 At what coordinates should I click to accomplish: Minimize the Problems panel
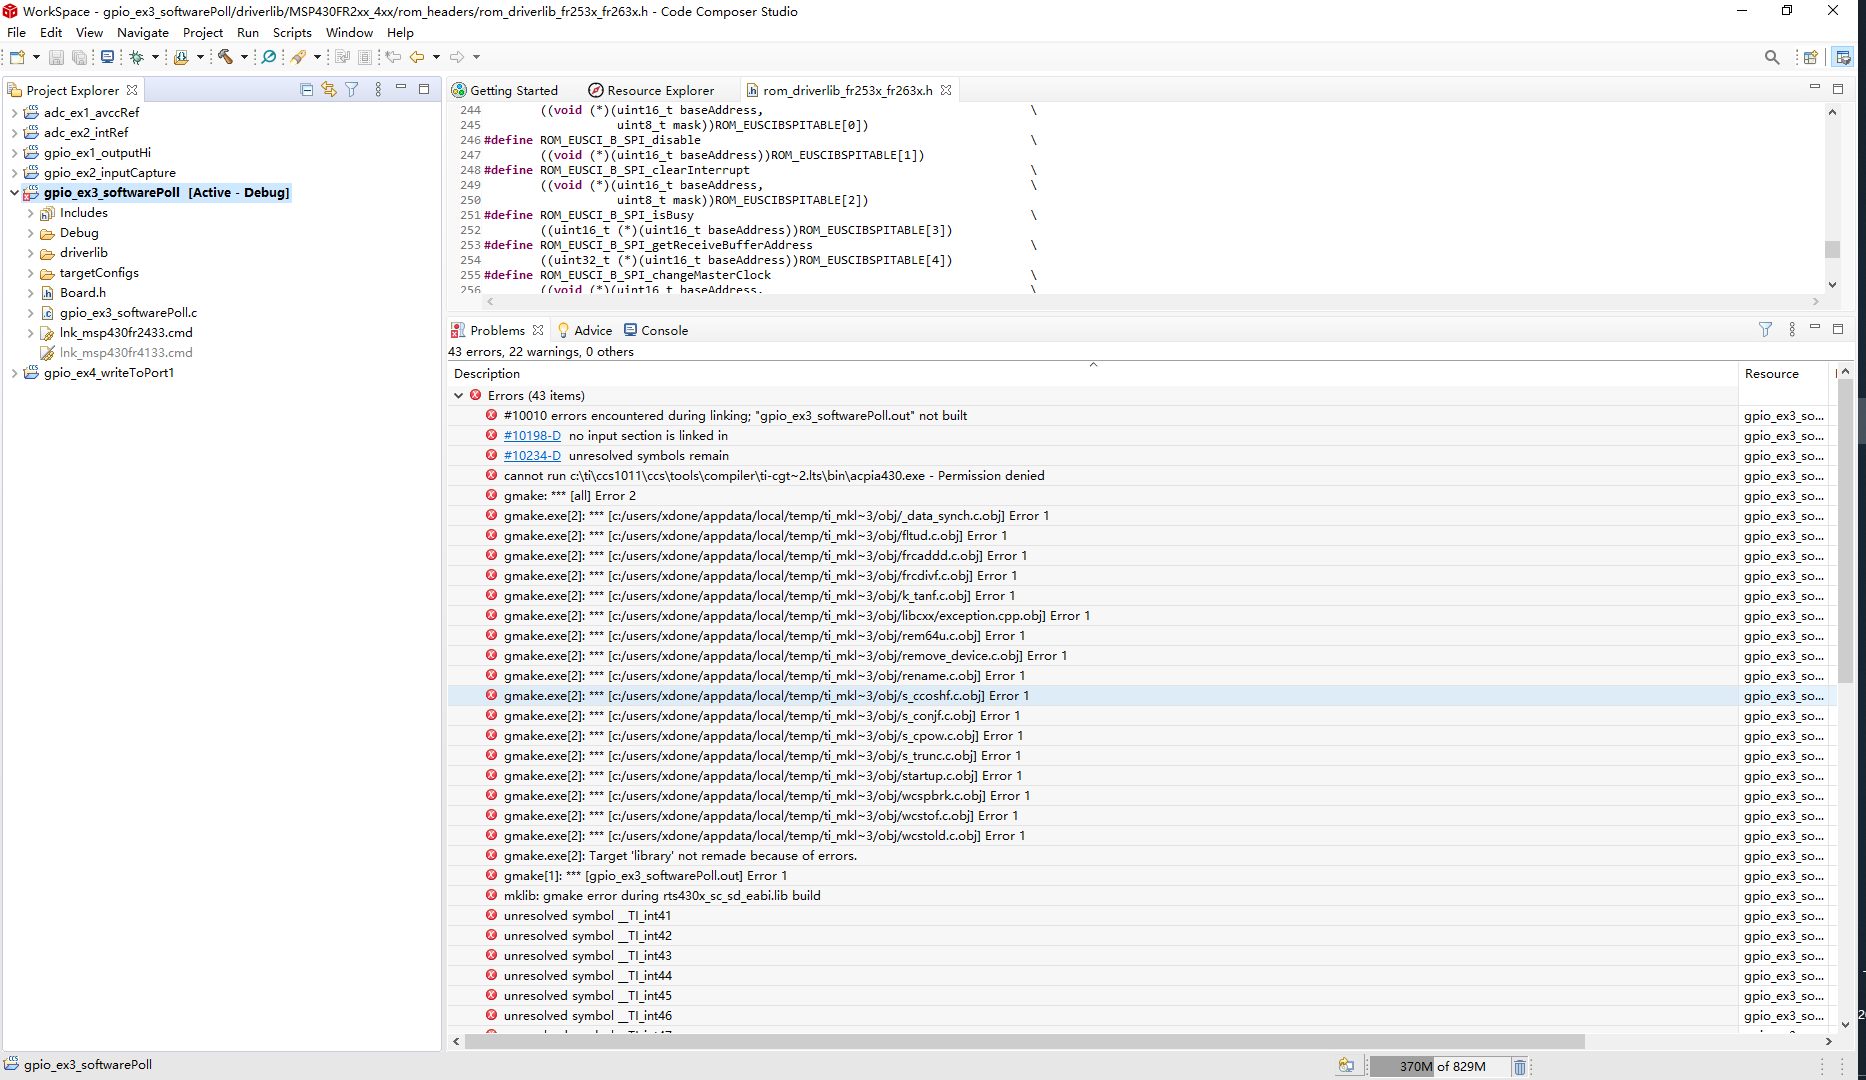click(x=1815, y=328)
